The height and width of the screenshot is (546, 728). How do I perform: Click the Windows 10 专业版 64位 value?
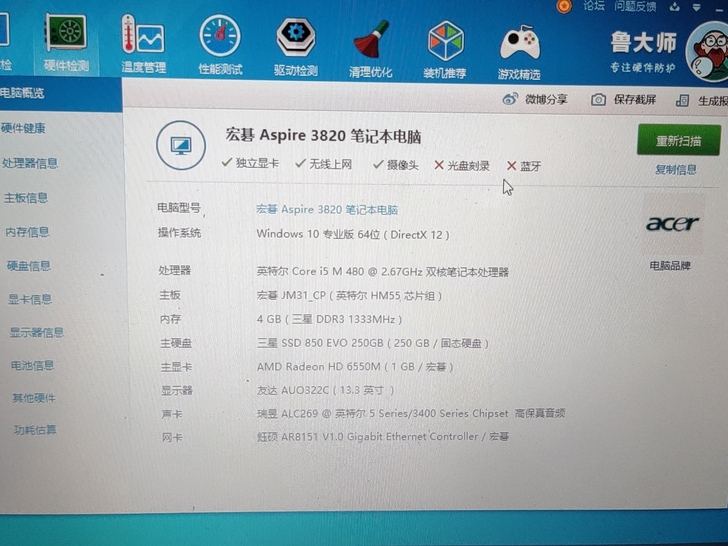(353, 234)
